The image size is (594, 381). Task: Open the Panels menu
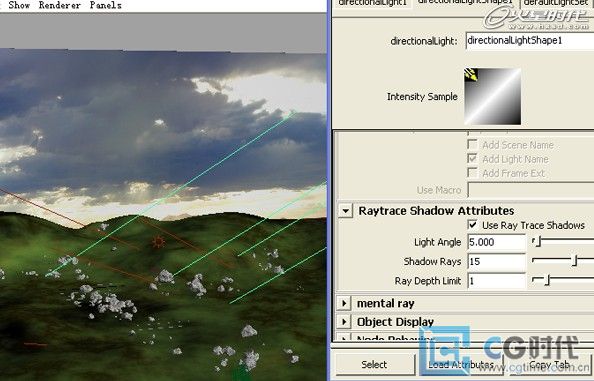pyautogui.click(x=106, y=5)
